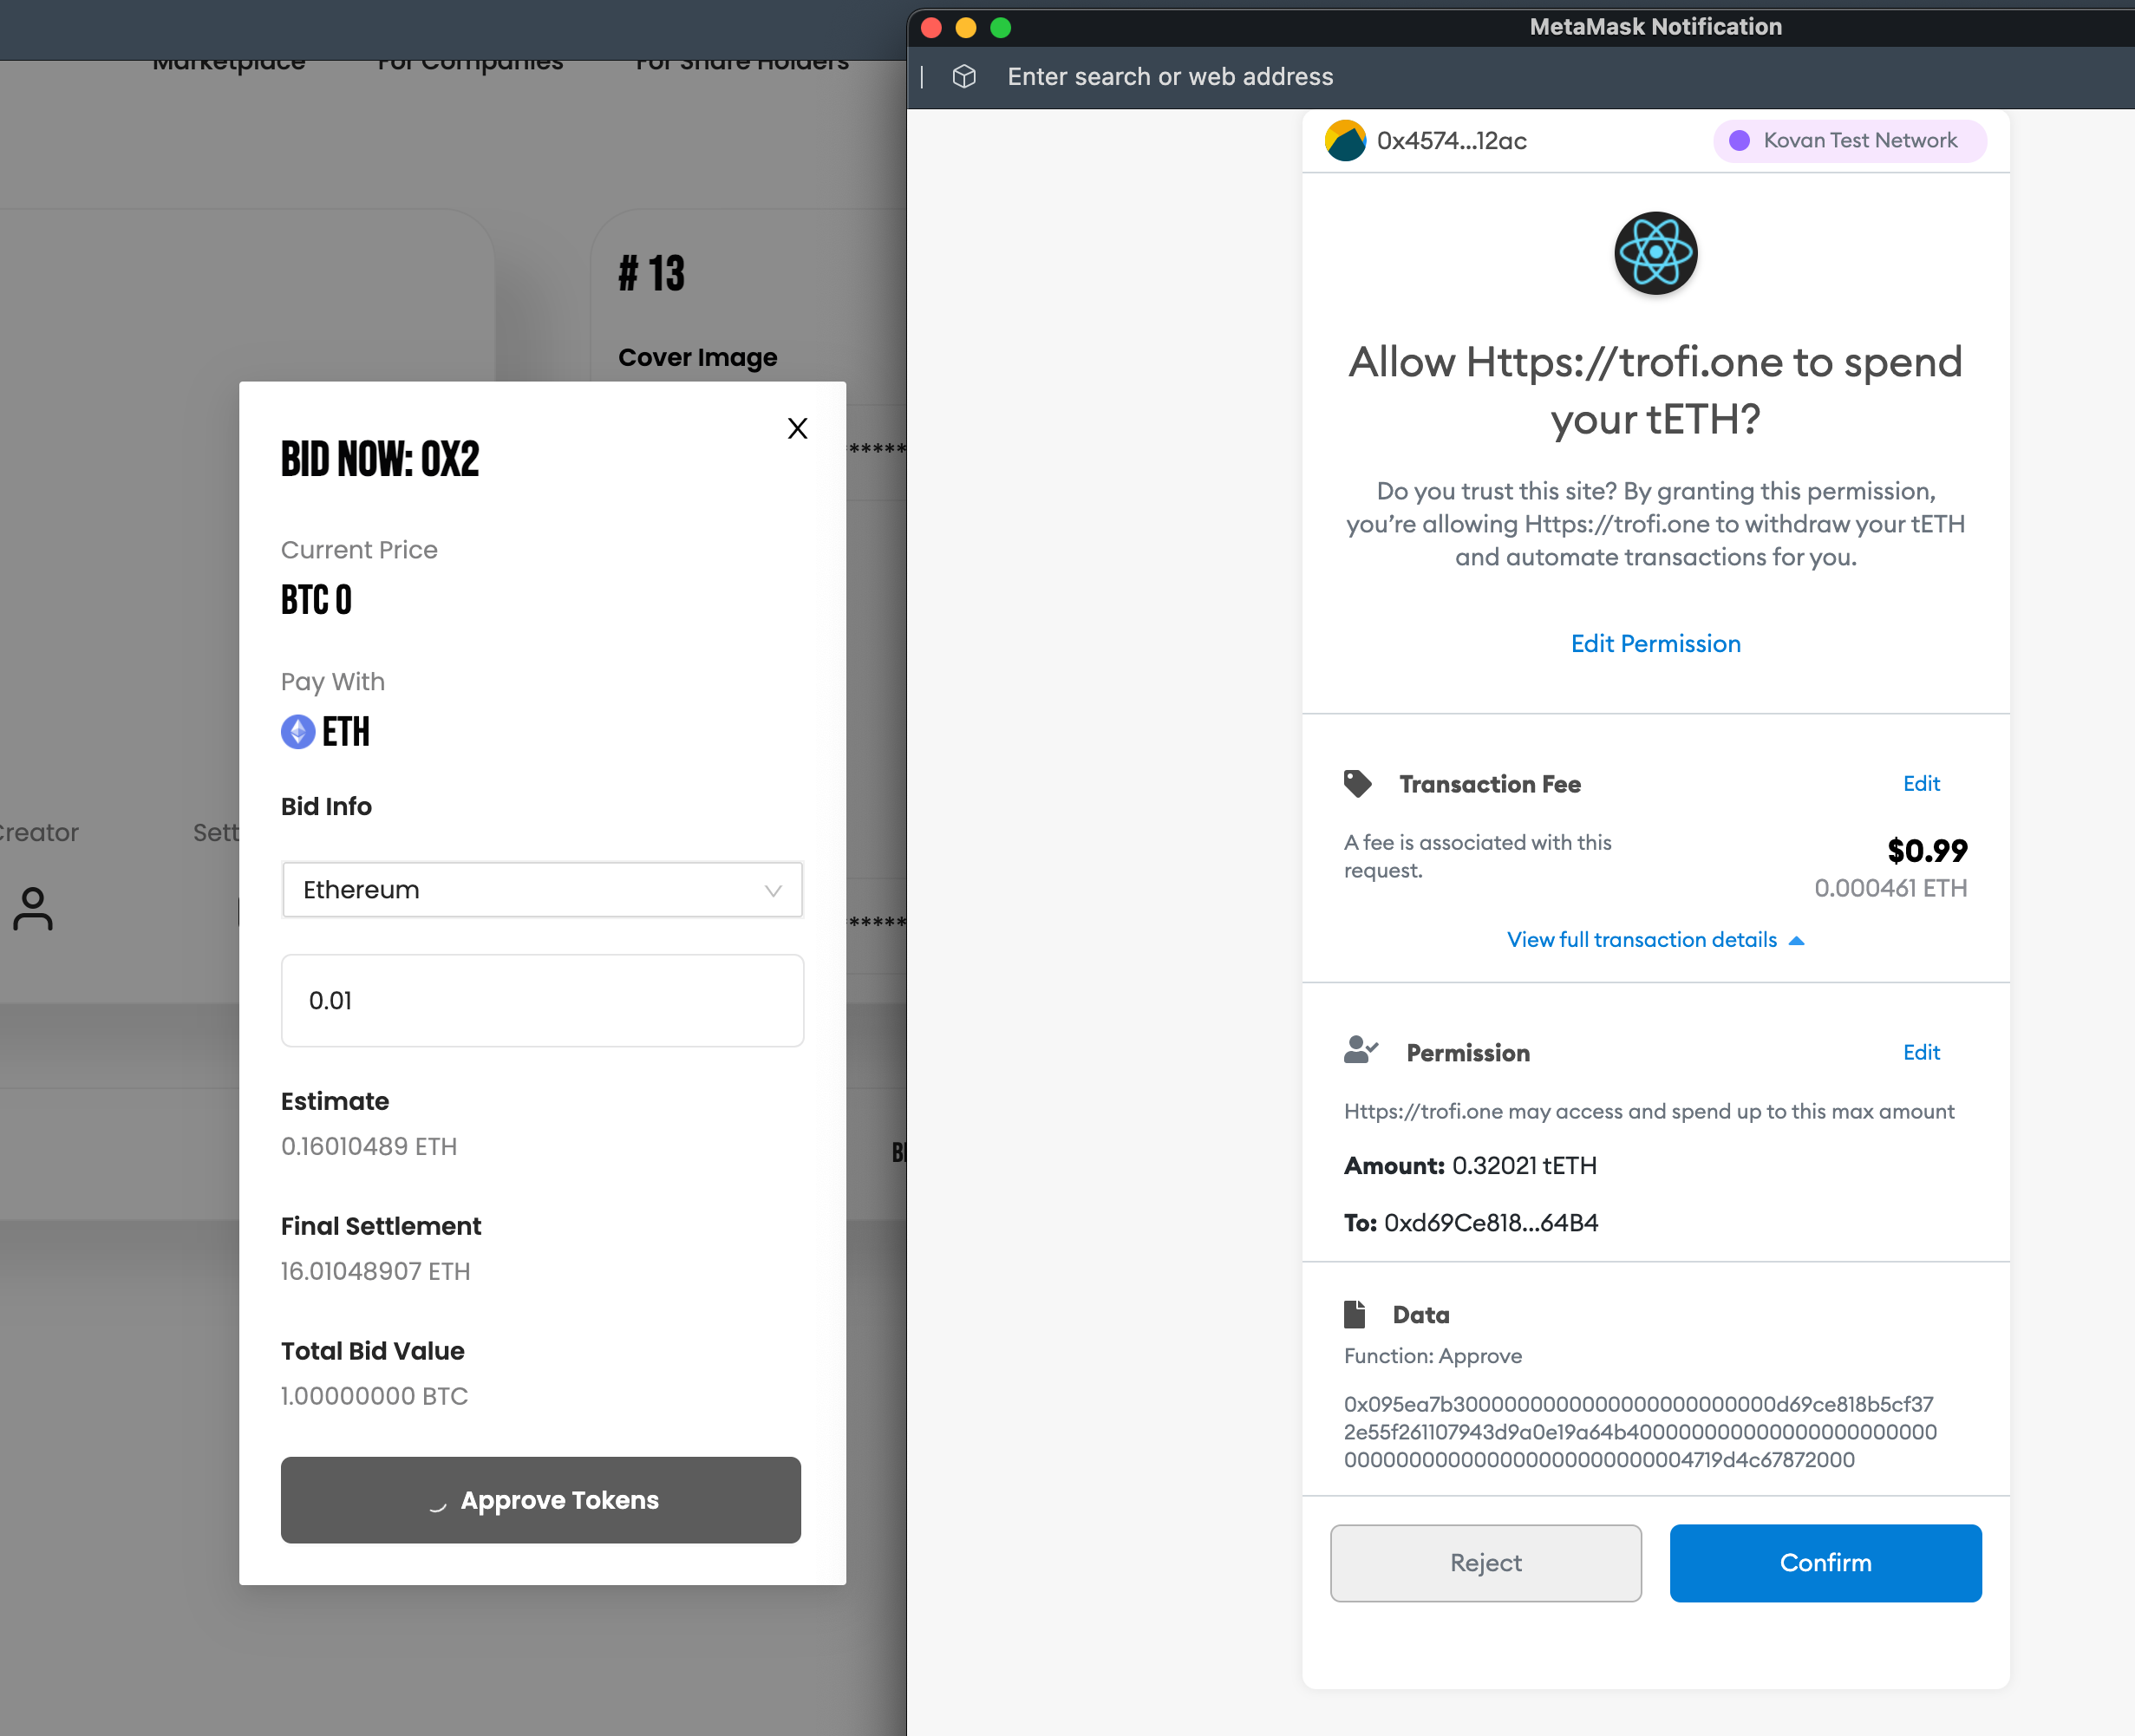Open the Kovan Test Network selector

coord(1849,141)
